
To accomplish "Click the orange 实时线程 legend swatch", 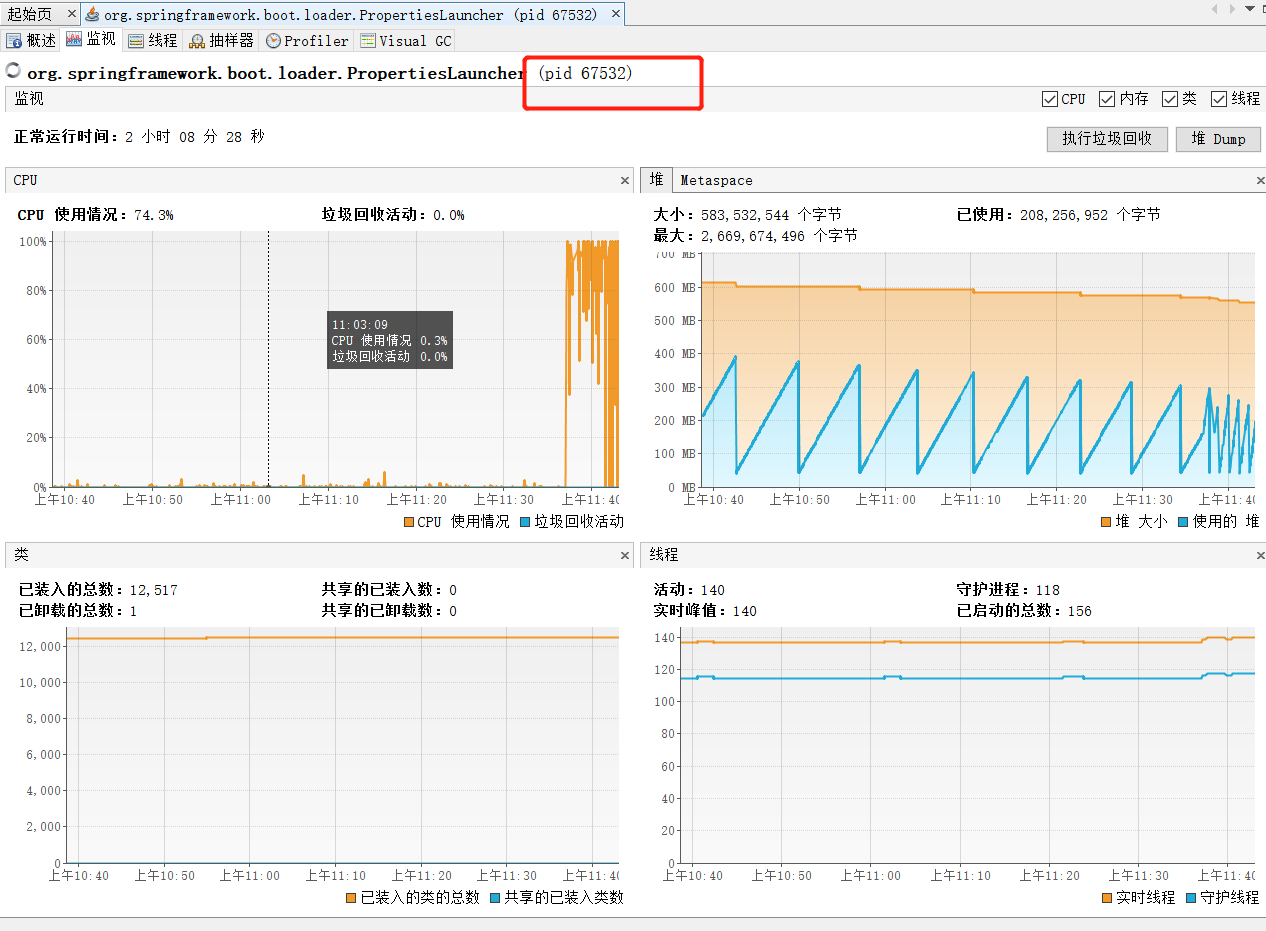I will pyautogui.click(x=1107, y=898).
